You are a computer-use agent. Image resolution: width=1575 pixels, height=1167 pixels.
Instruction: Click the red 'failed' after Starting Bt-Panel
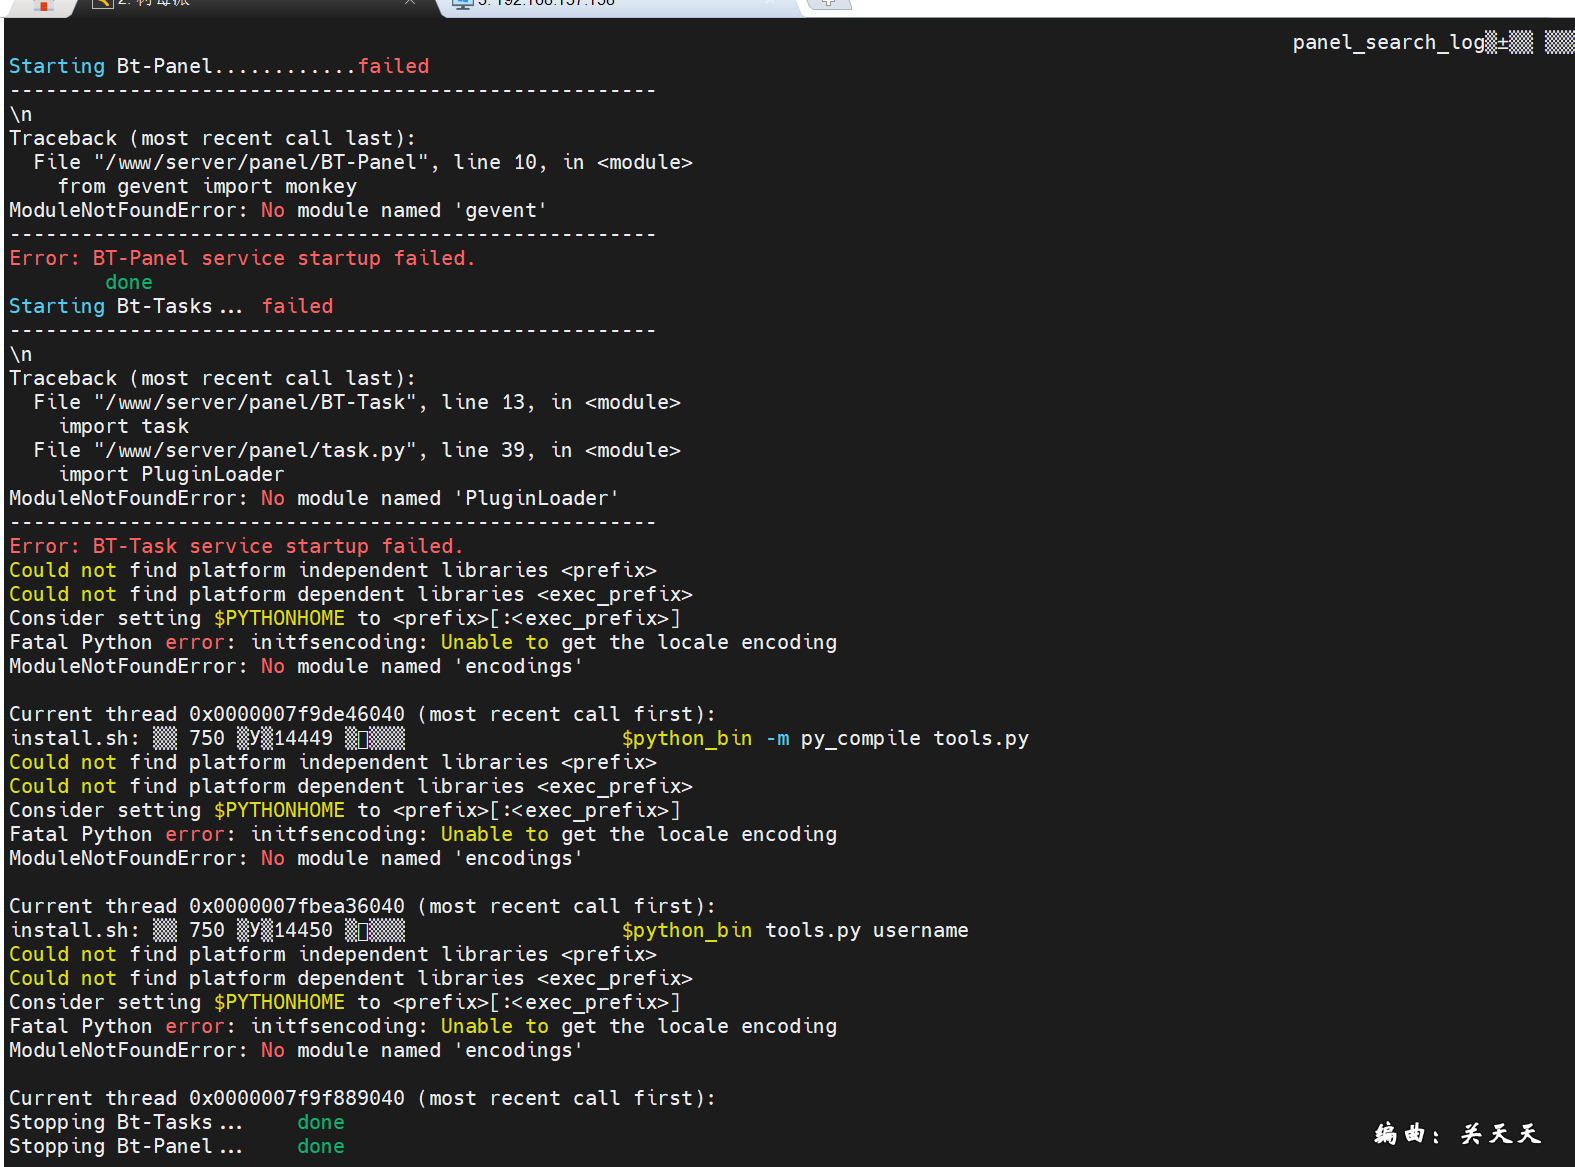(x=393, y=66)
